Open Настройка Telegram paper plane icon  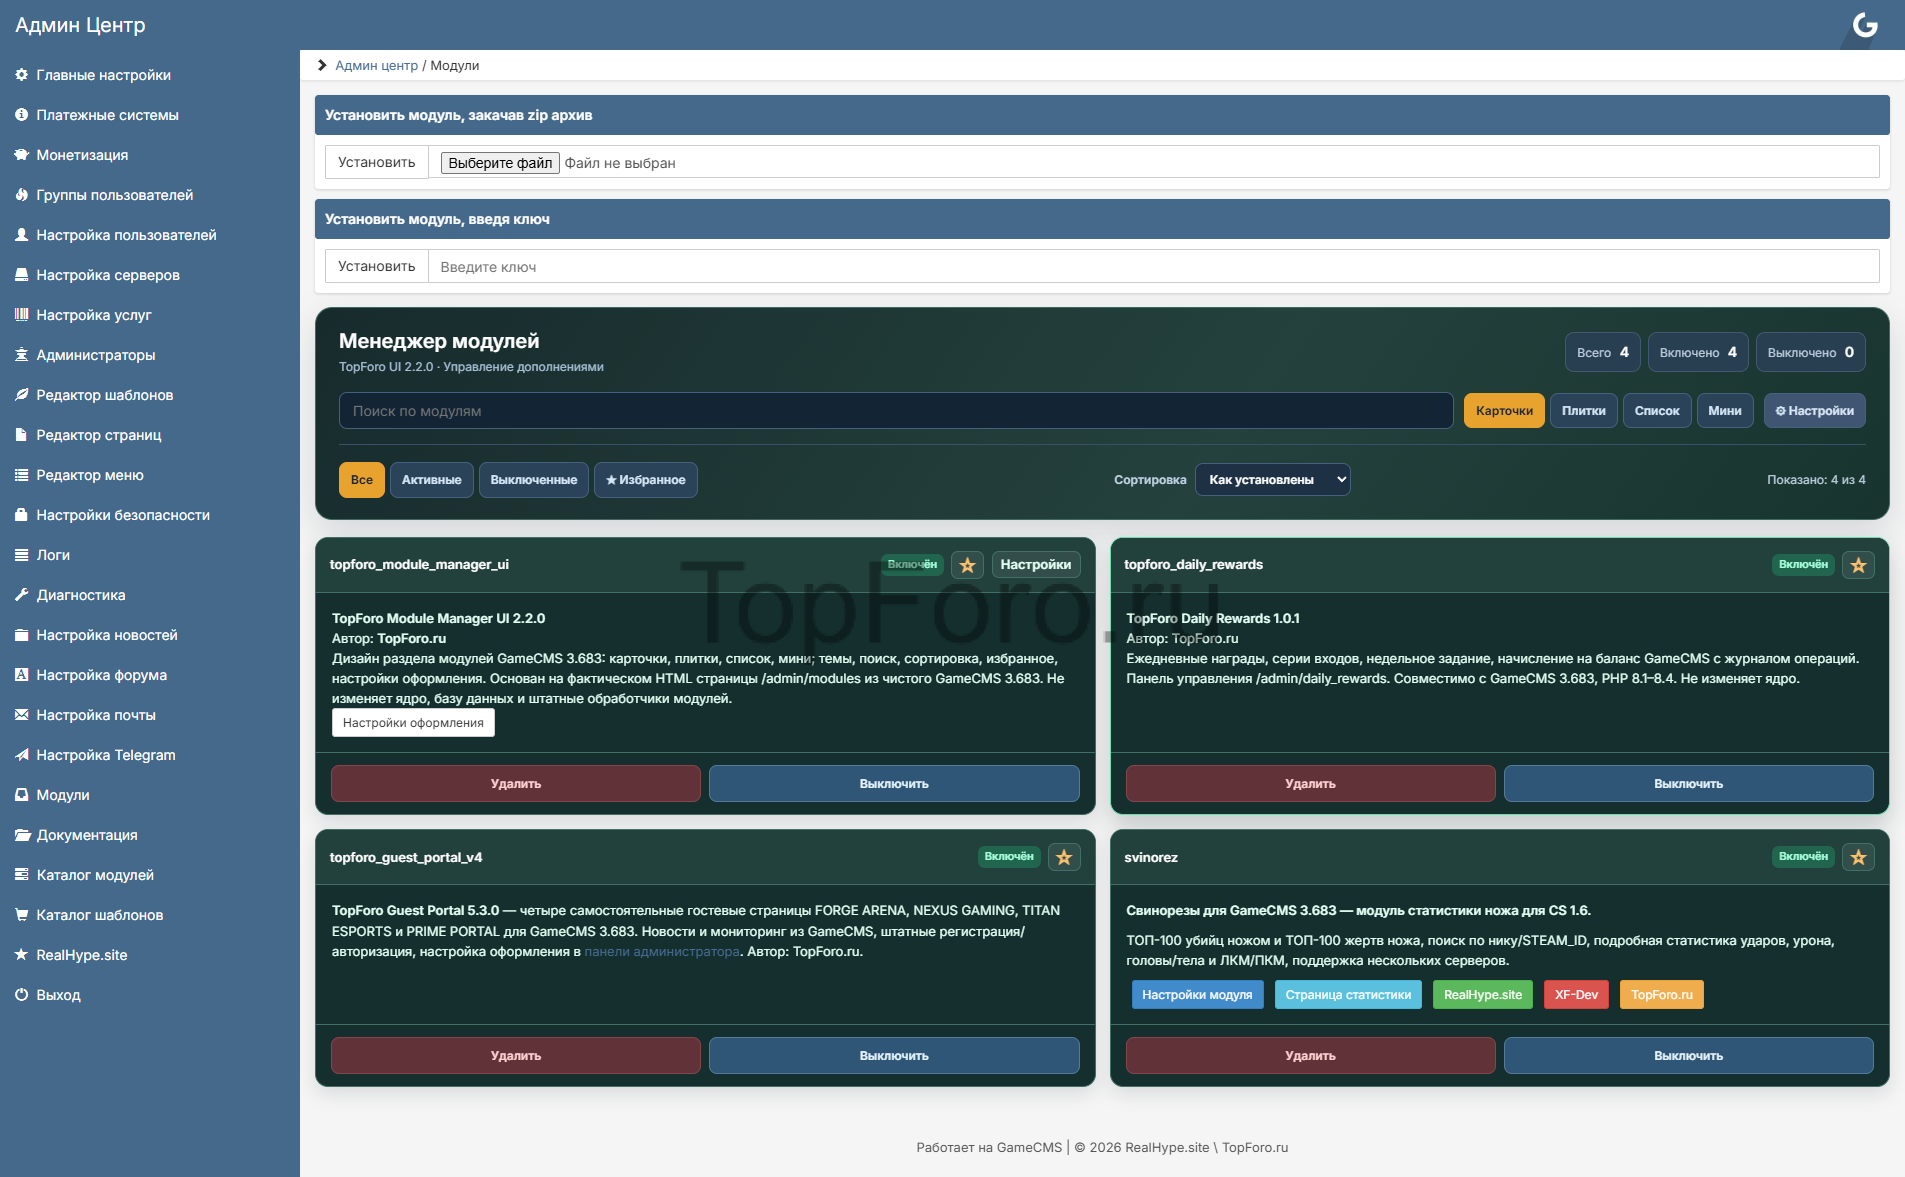coord(21,755)
